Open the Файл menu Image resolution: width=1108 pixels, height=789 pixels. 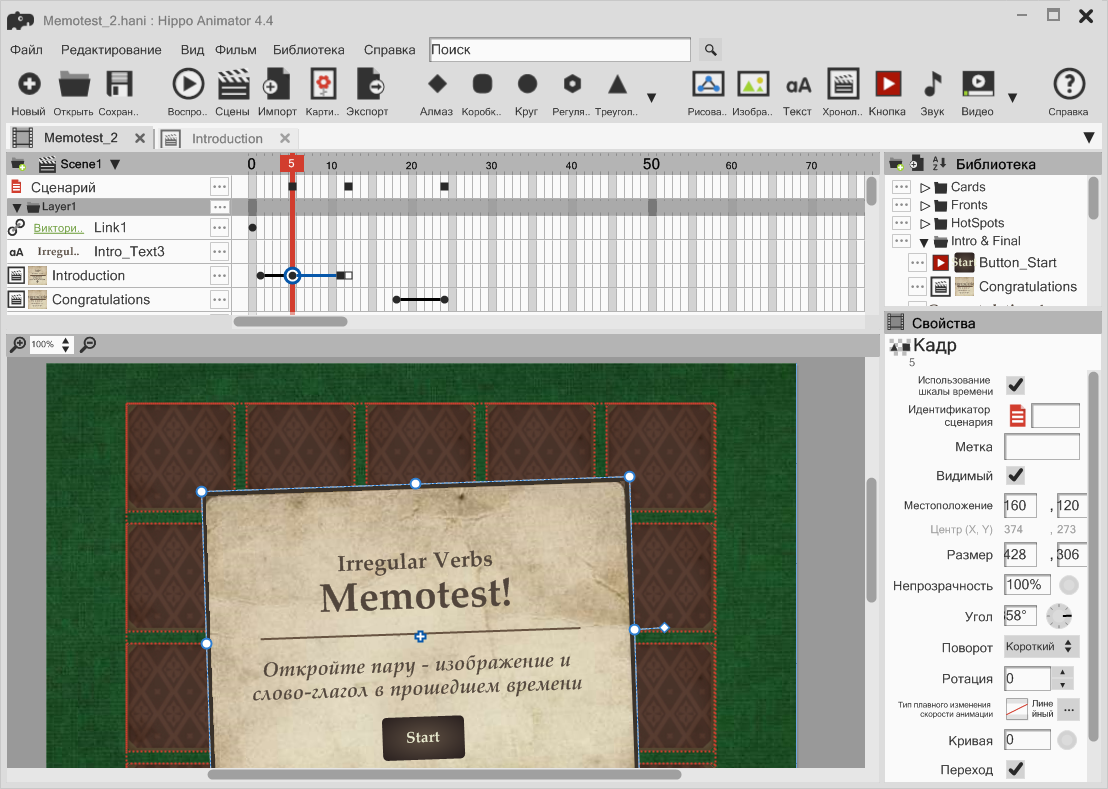(x=26, y=49)
